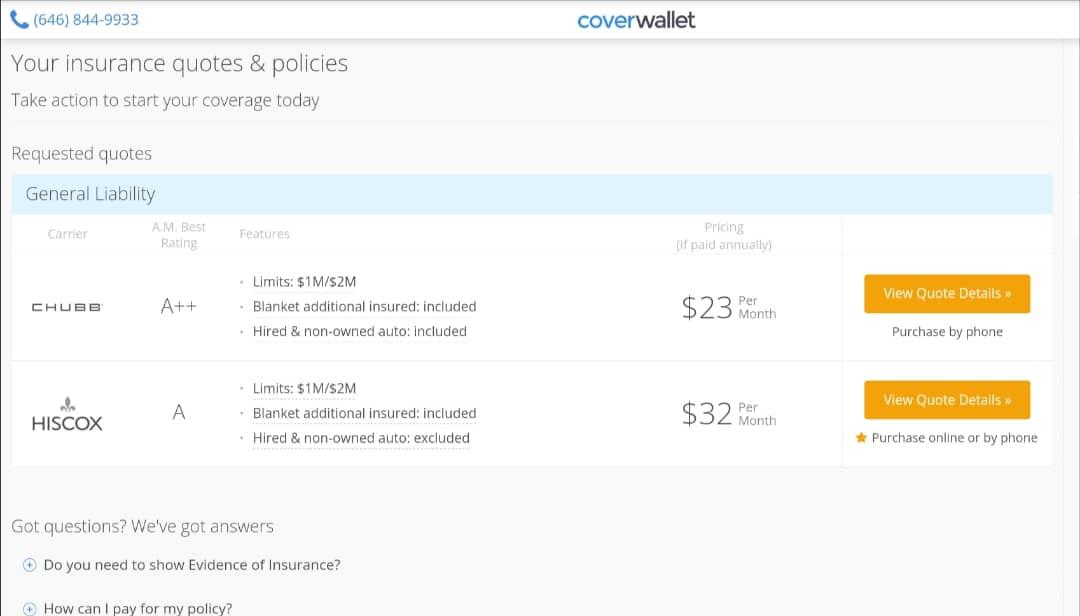Click the A rating for Hiscox
The height and width of the screenshot is (616, 1080).
click(x=178, y=413)
